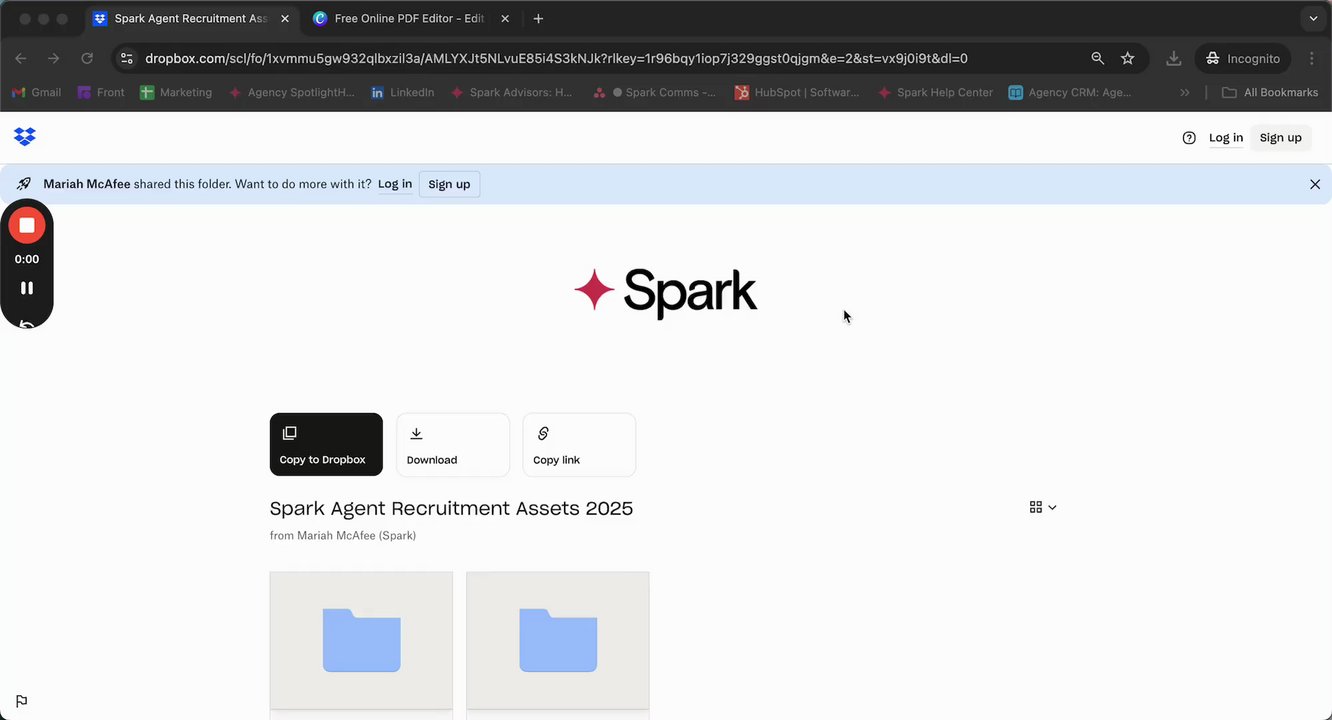This screenshot has width=1332, height=720.
Task: Open the Chrome three-dot menu
Action: pyautogui.click(x=1312, y=59)
